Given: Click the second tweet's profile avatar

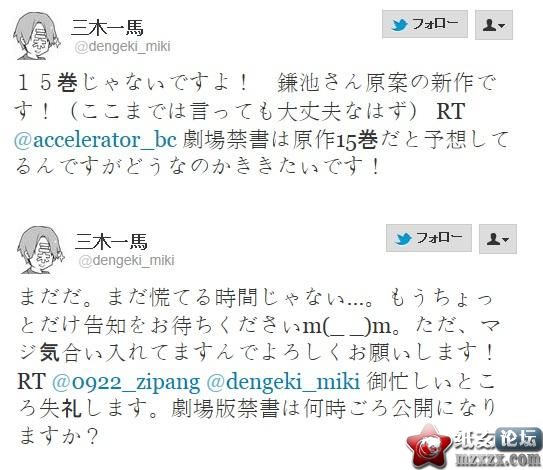Looking at the screenshot, I should 41,250.
